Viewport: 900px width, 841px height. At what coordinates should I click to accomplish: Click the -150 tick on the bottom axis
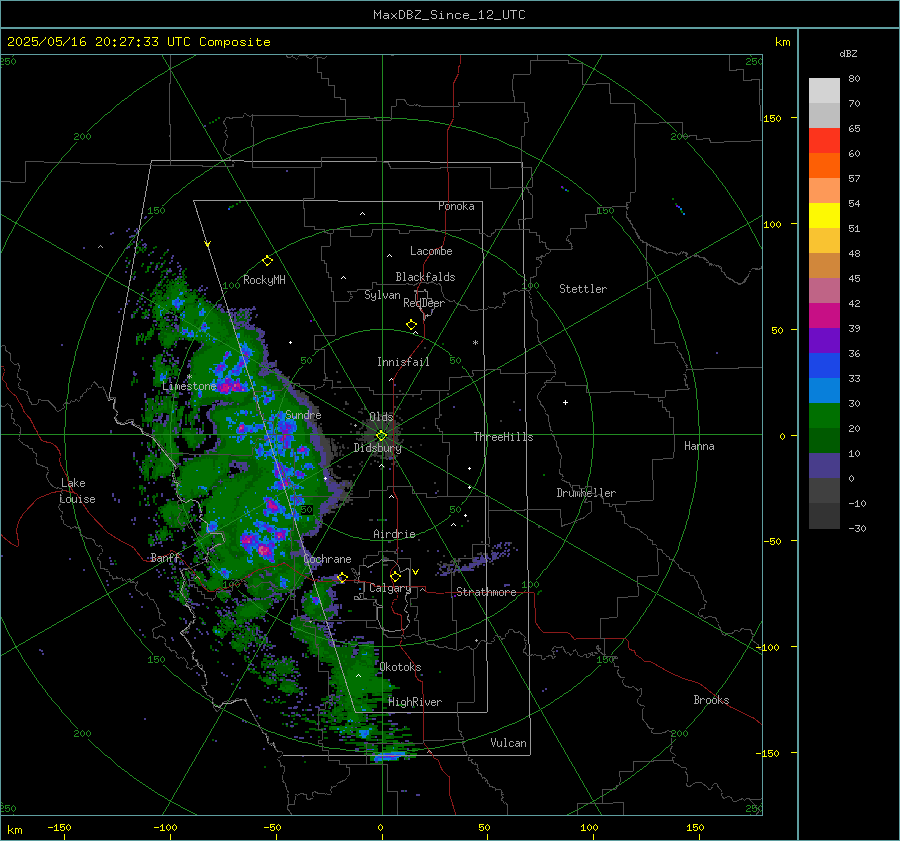59,827
